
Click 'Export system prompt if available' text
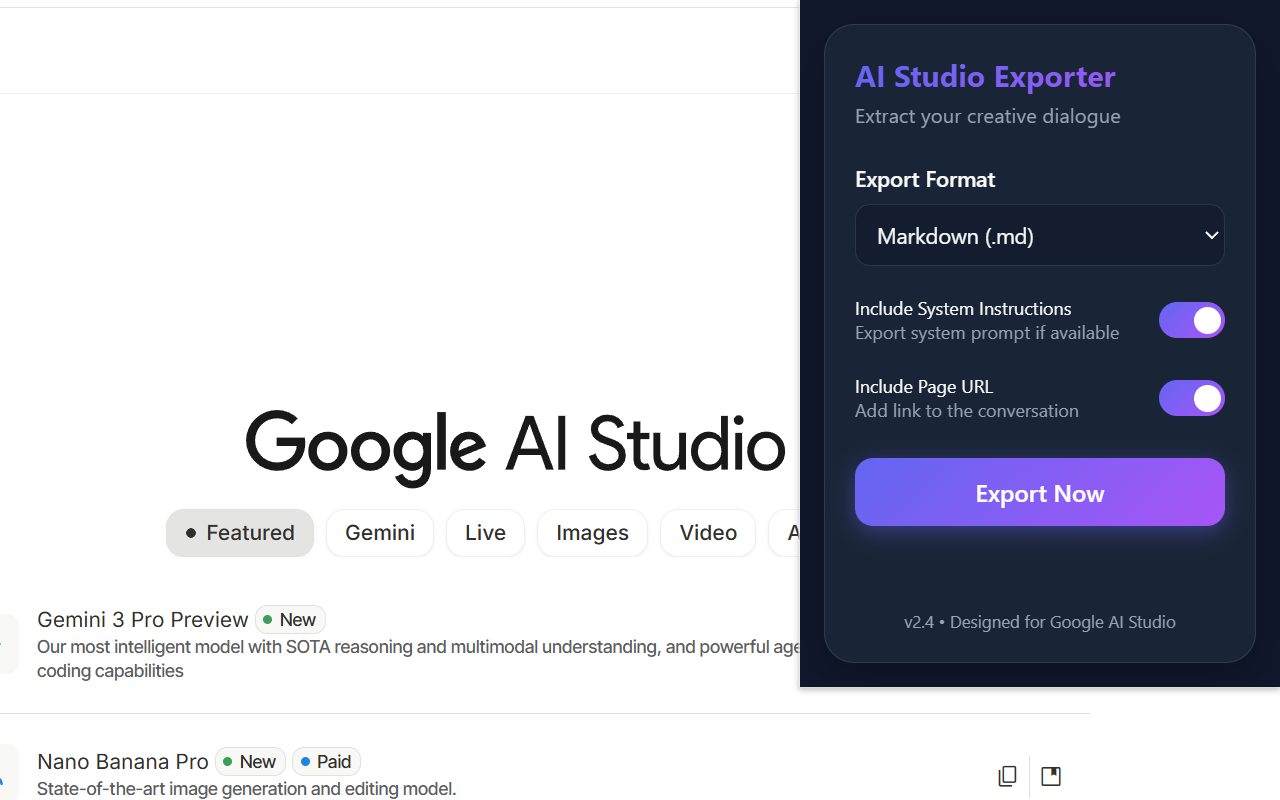(987, 333)
